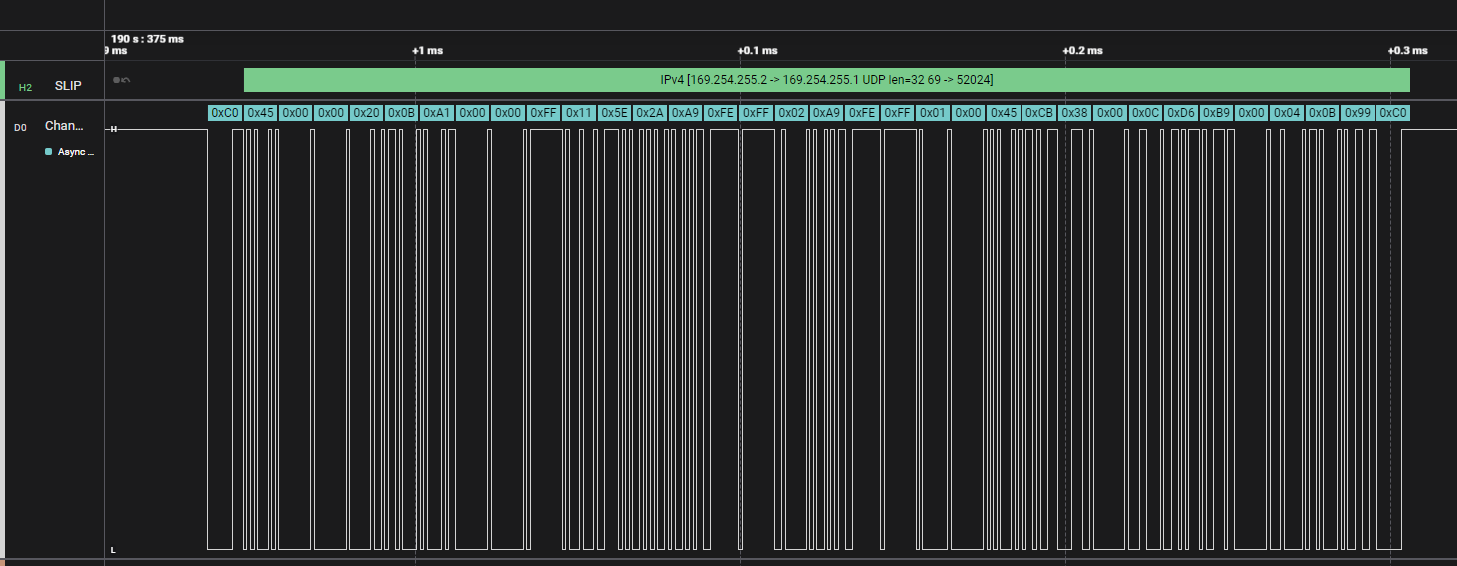Click the +0.2 ms time ruler marker
The width and height of the screenshot is (1457, 566).
pyautogui.click(x=1082, y=51)
